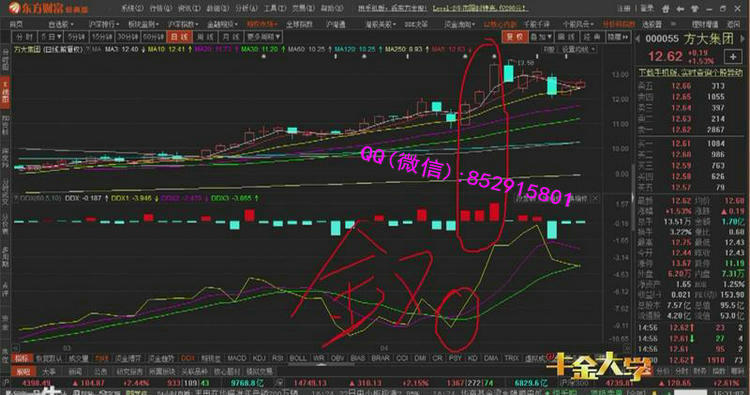Select the MACD indicator tab

[236, 358]
